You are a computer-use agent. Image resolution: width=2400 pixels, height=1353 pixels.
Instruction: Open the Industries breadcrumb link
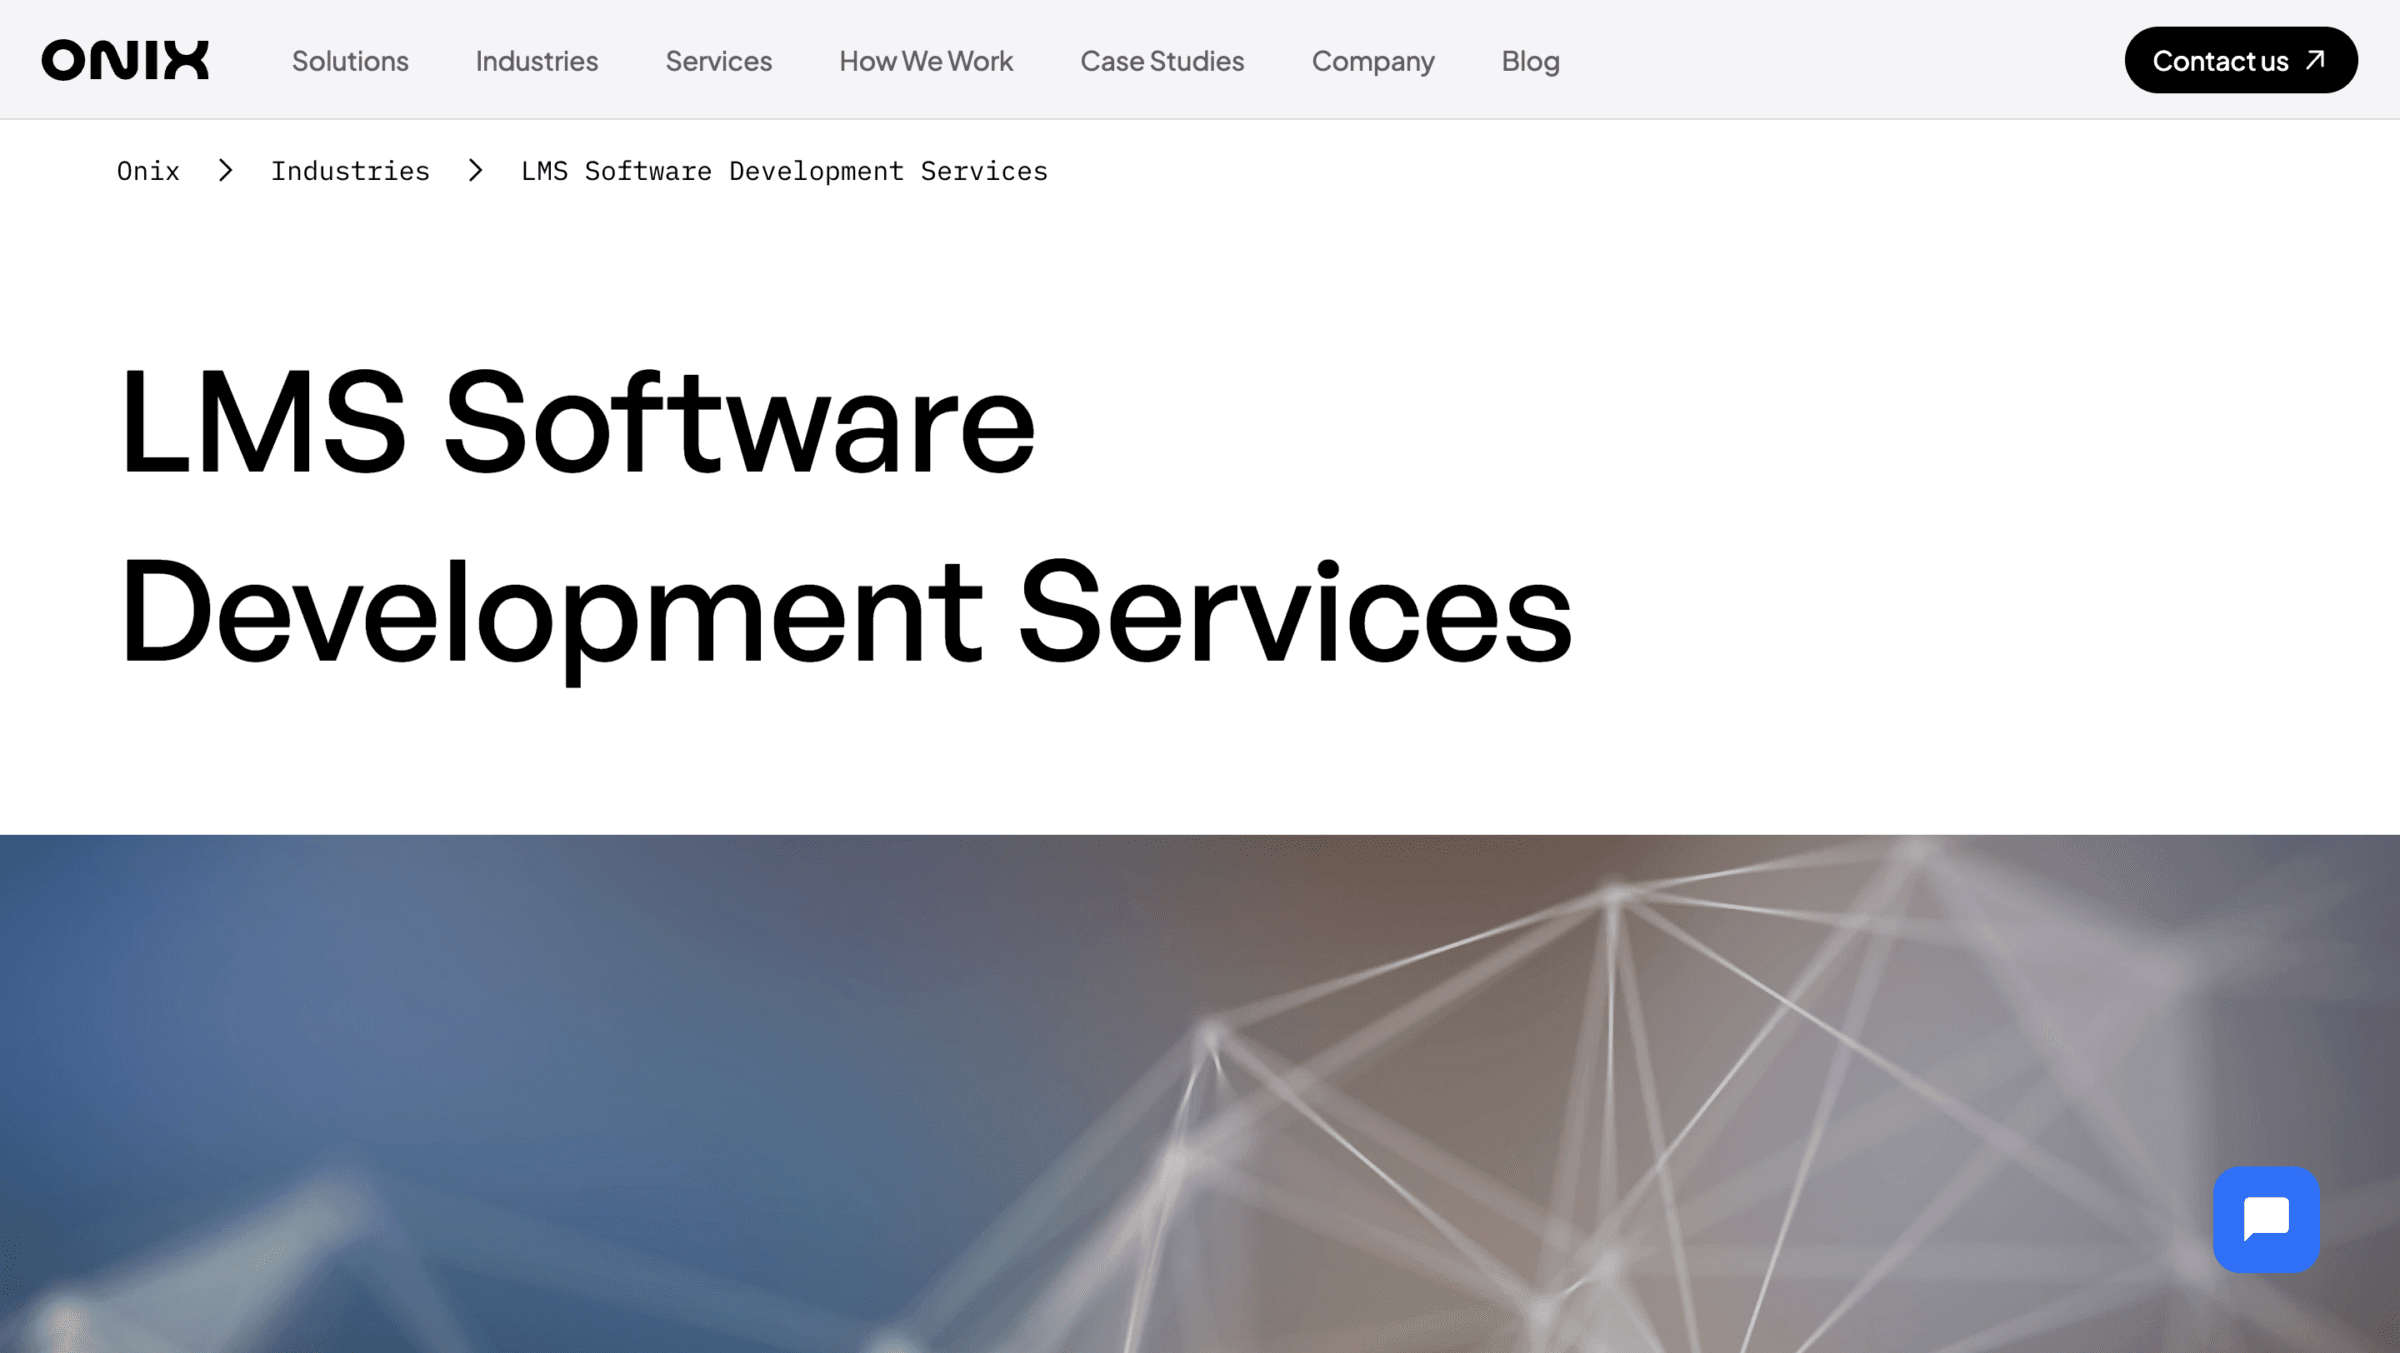[x=350, y=171]
